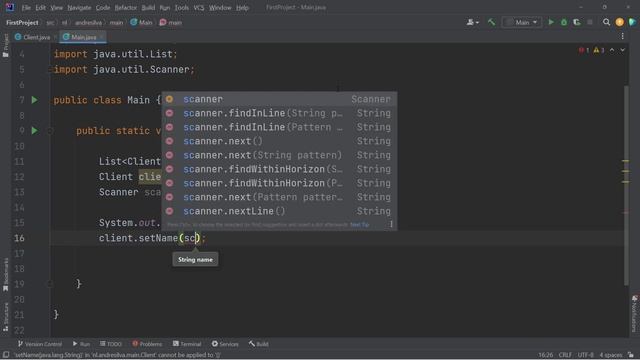
Task: Click the Build Project hammer icon
Action: (x=491, y=22)
